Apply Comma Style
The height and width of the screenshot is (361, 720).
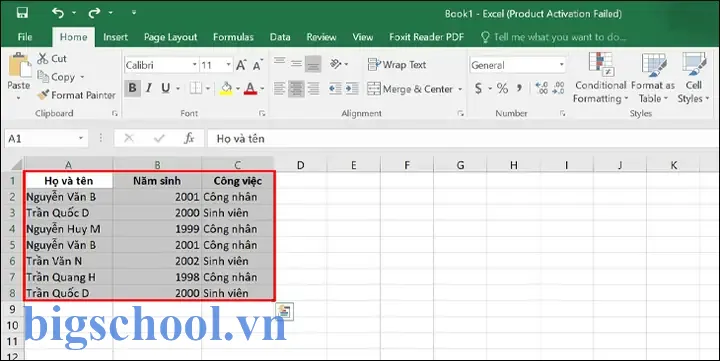(x=519, y=88)
